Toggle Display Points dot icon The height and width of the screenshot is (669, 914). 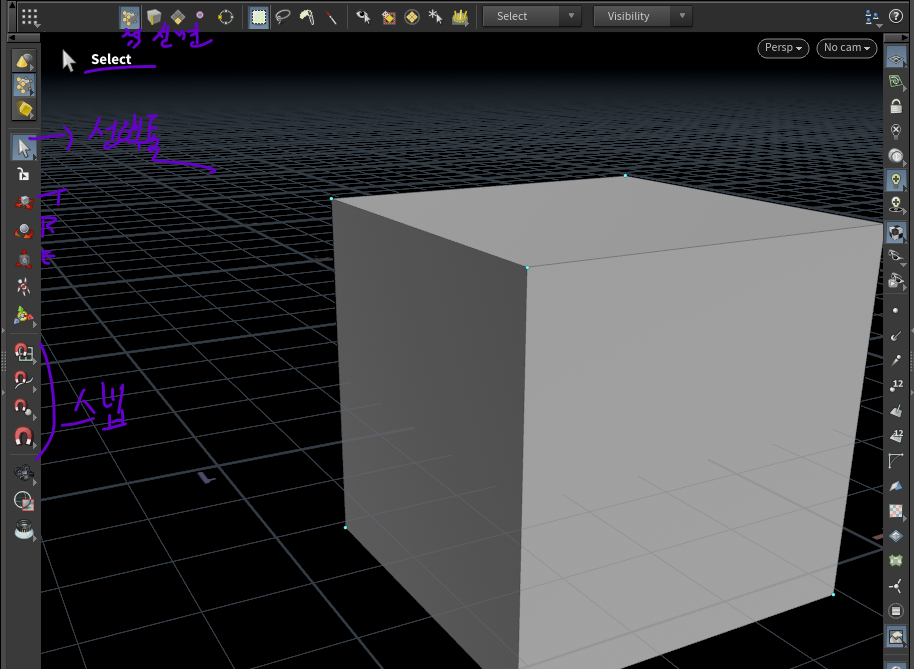click(896, 311)
